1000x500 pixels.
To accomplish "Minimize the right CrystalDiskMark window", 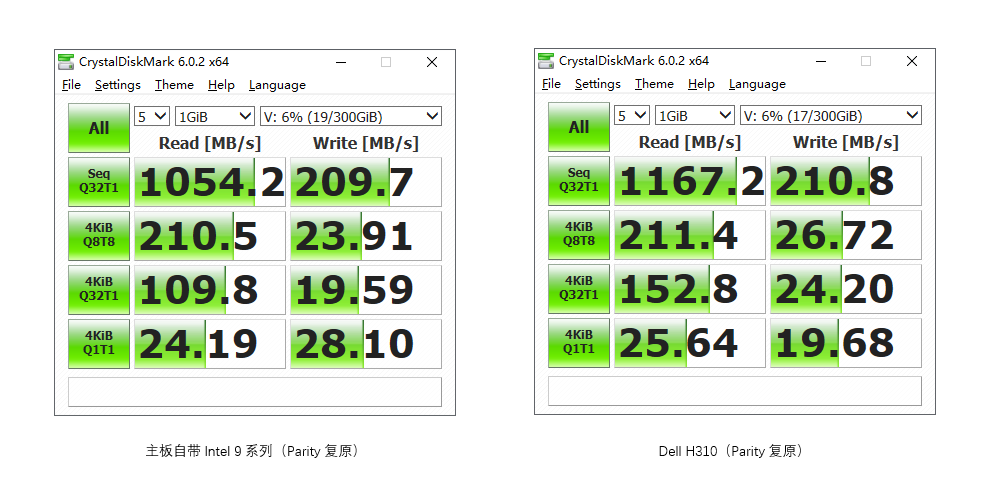I will 821,61.
